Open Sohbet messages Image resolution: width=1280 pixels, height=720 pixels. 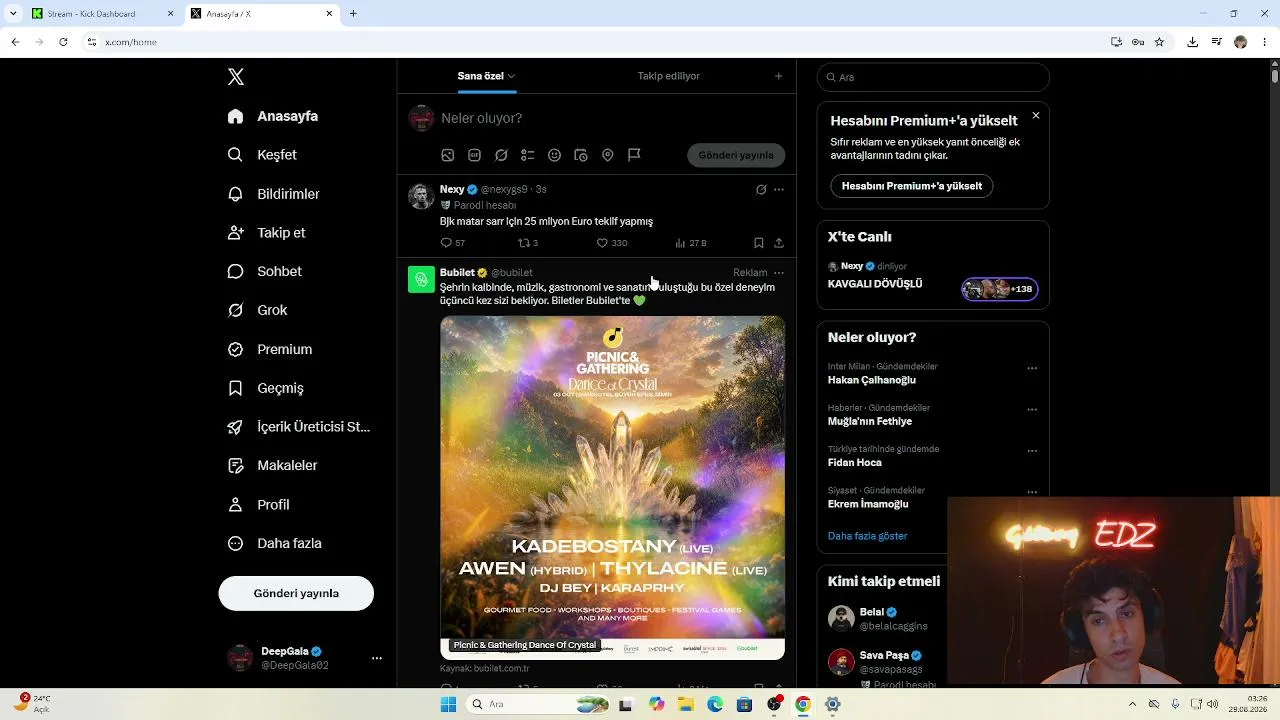(265, 271)
